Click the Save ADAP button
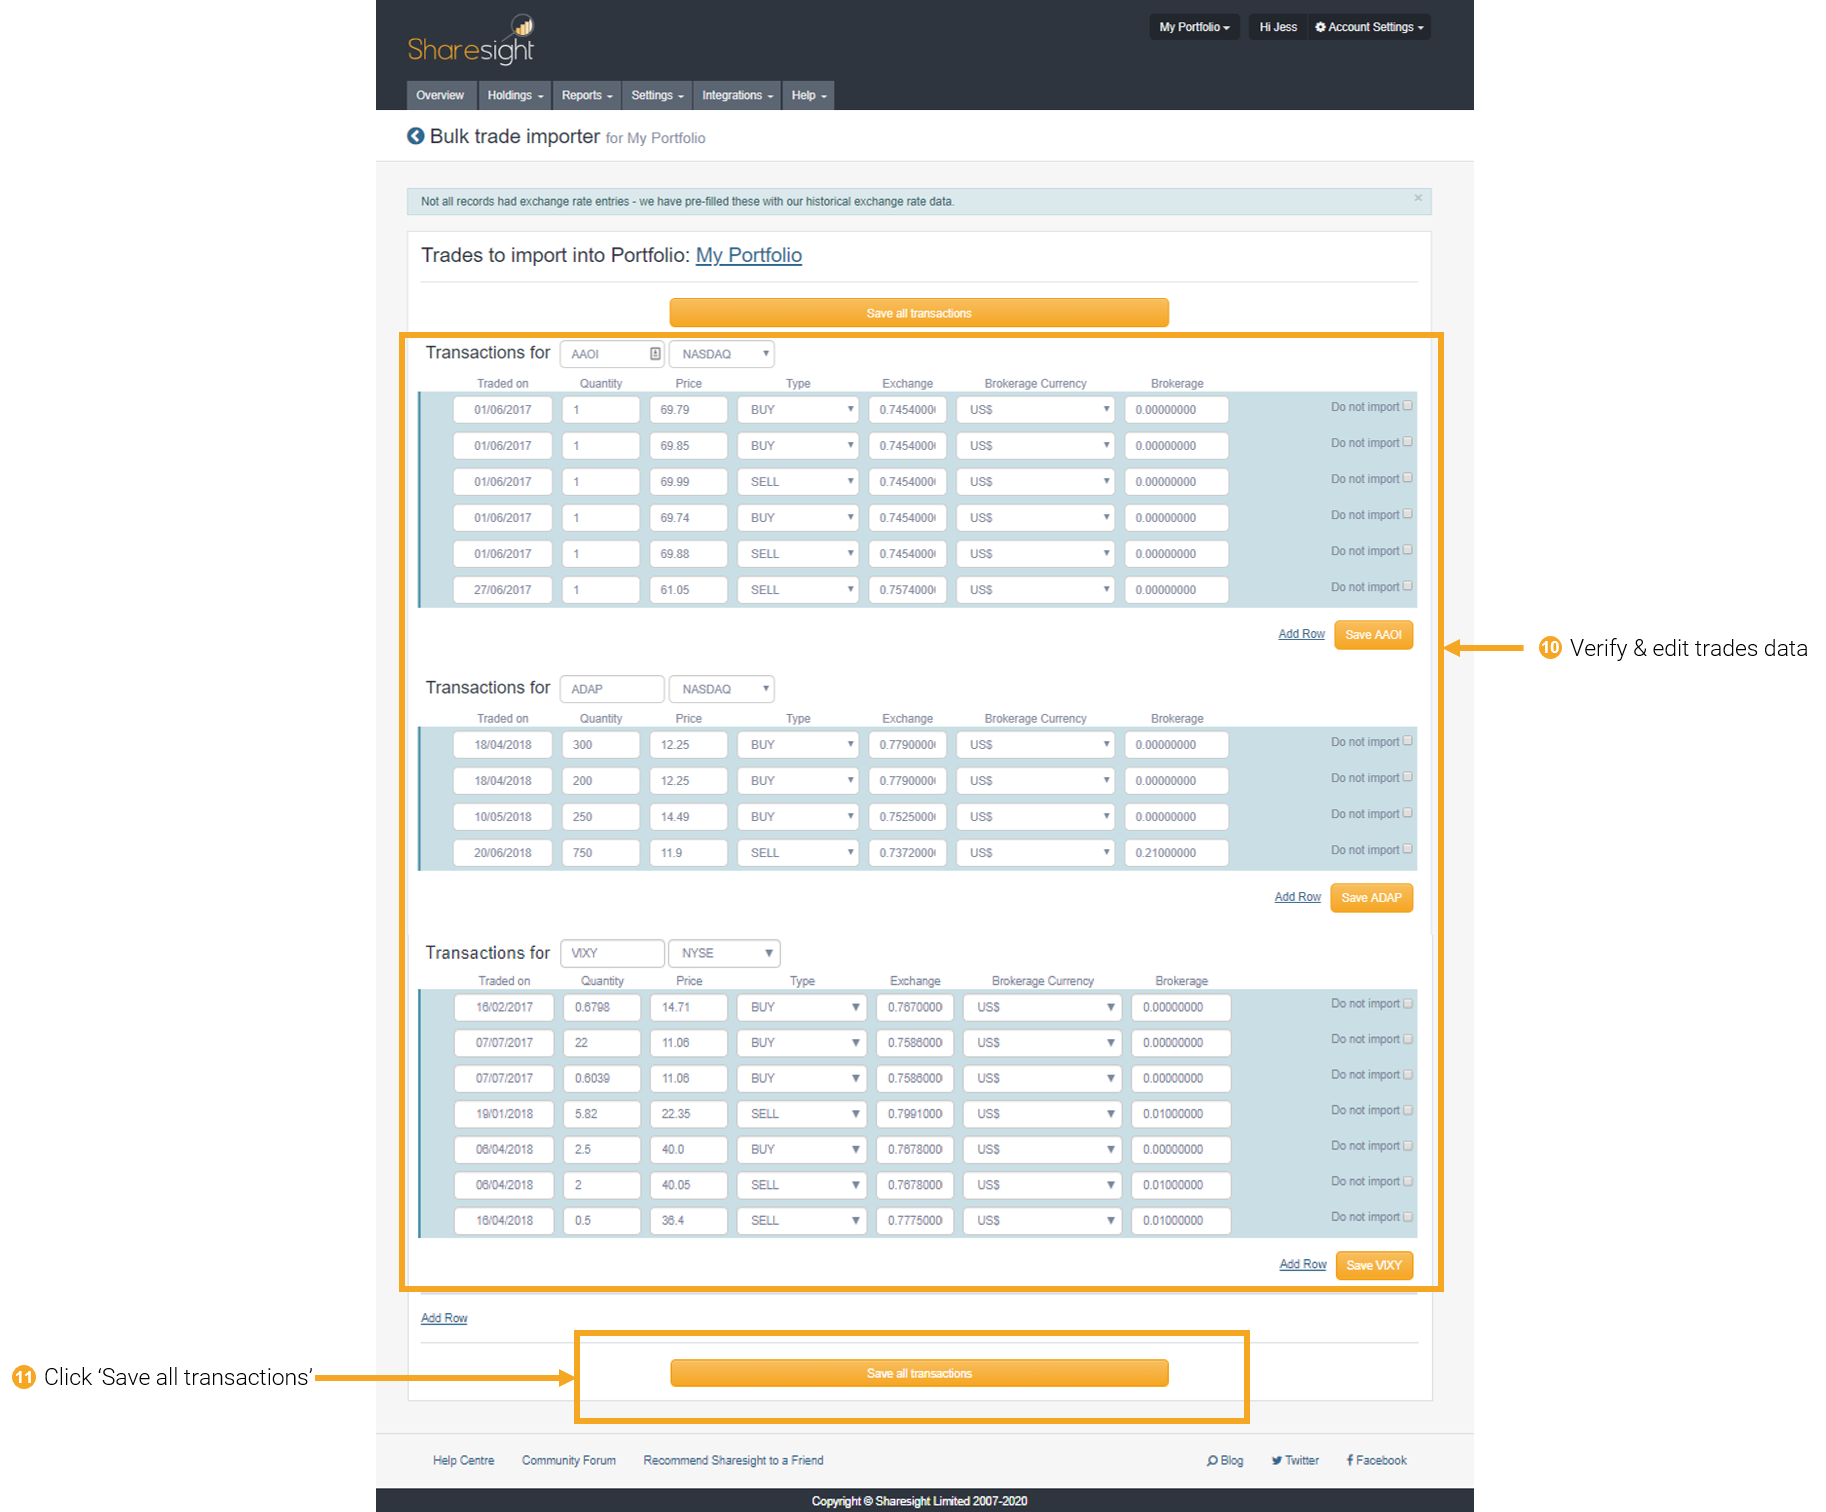Viewport: 1826px width, 1512px height. click(x=1371, y=898)
